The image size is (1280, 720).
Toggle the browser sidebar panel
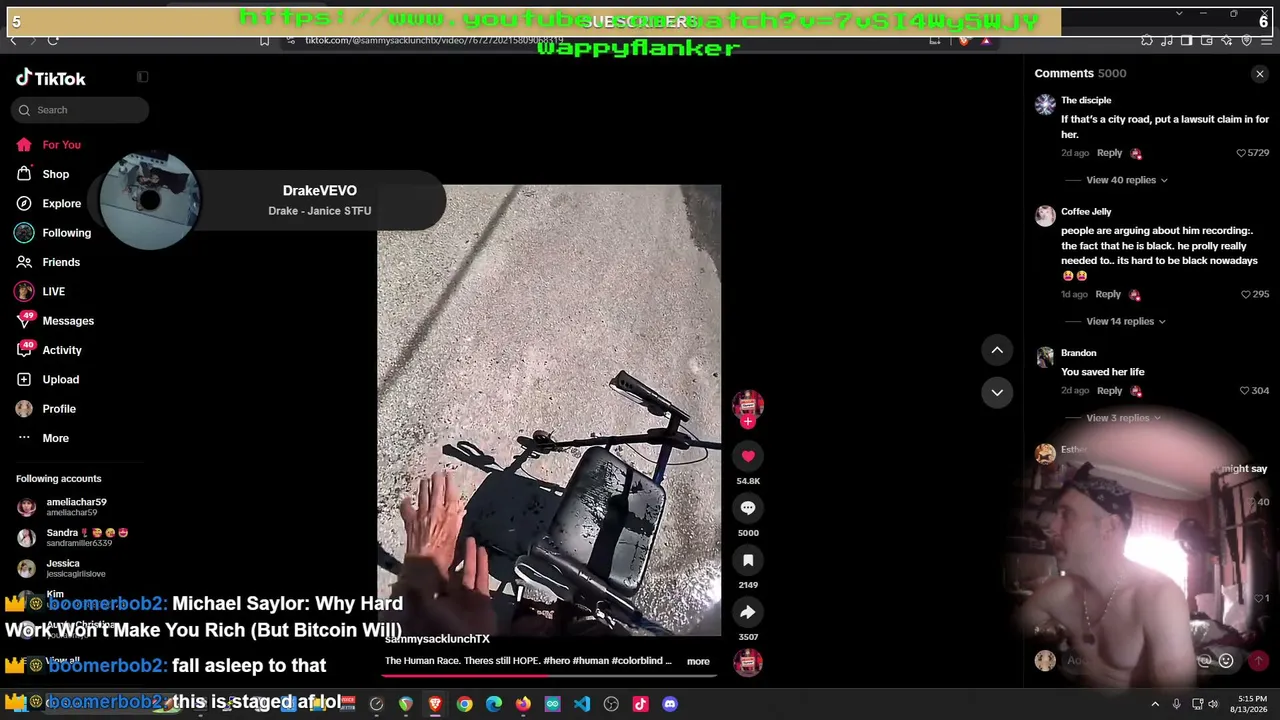tap(1186, 40)
